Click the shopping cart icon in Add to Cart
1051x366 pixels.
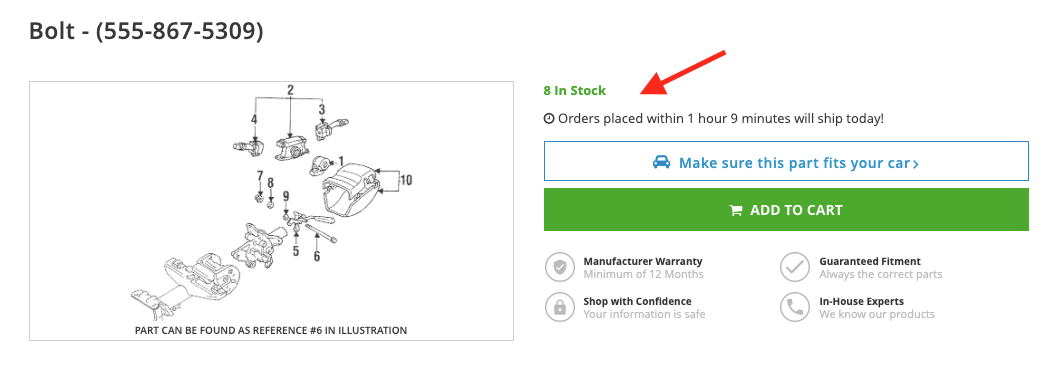pyautogui.click(x=736, y=210)
